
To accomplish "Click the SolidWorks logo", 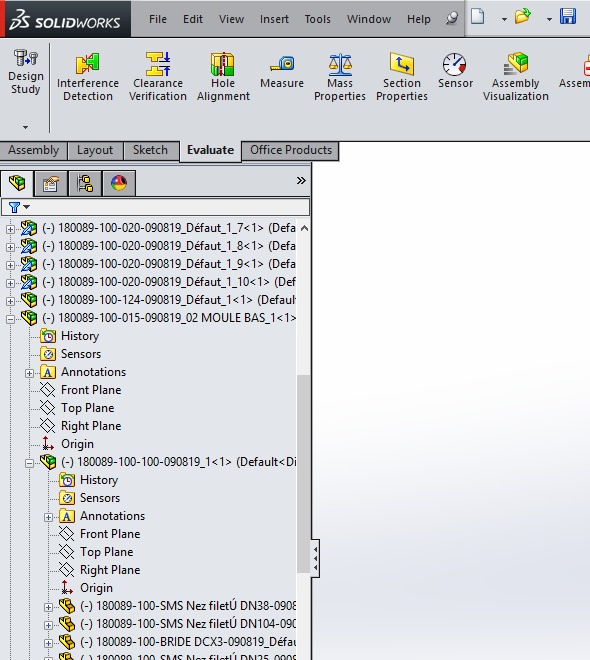I will click(65, 19).
